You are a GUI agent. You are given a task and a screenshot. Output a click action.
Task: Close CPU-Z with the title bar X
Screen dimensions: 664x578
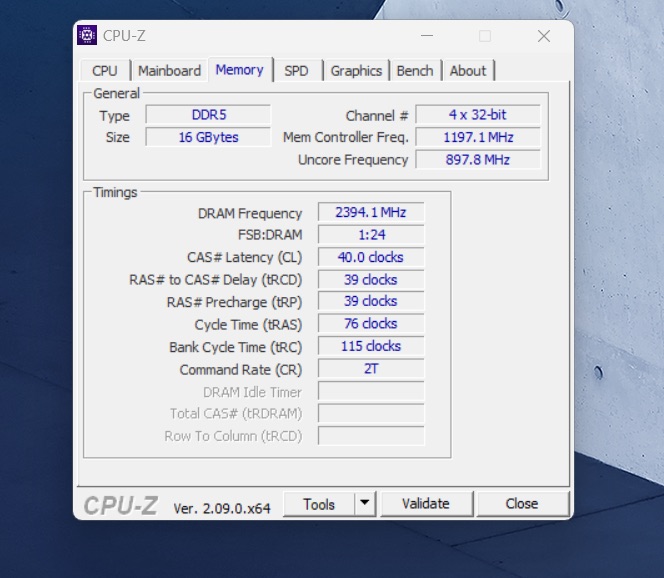click(544, 36)
